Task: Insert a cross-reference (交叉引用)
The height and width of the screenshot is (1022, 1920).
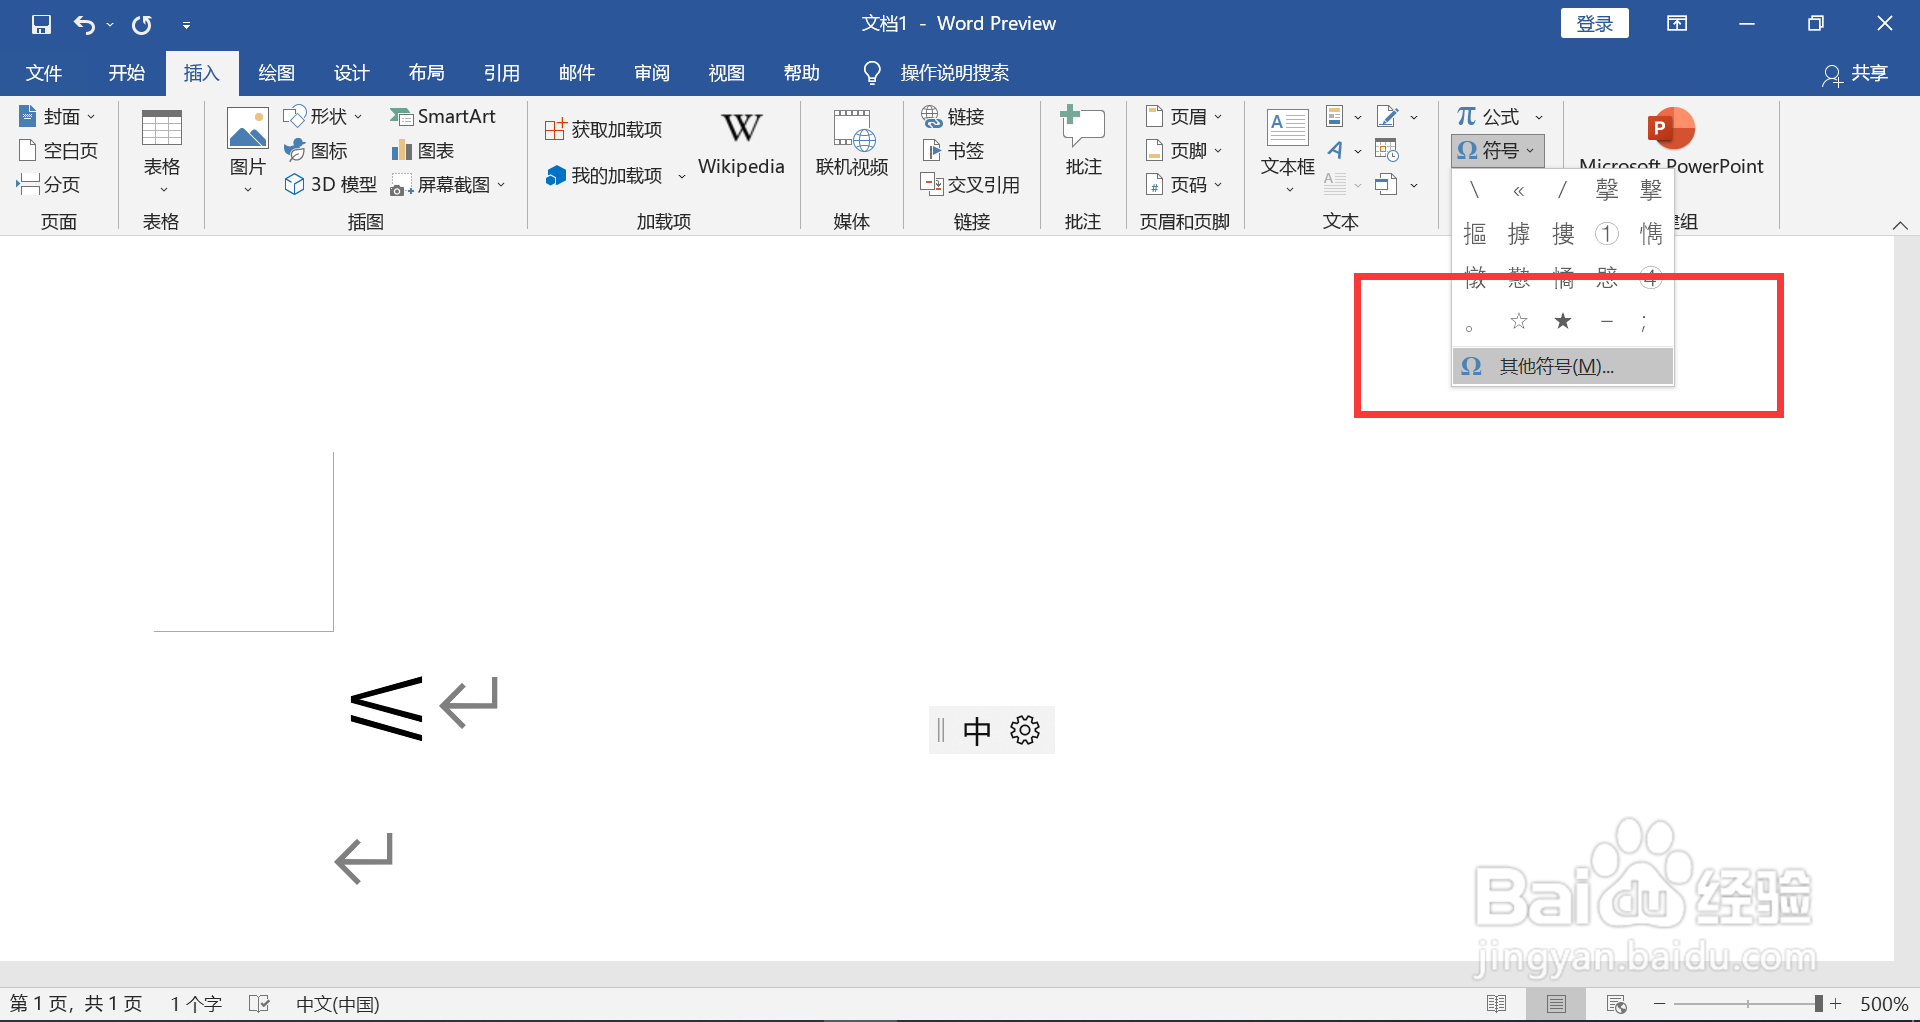Action: [x=971, y=184]
